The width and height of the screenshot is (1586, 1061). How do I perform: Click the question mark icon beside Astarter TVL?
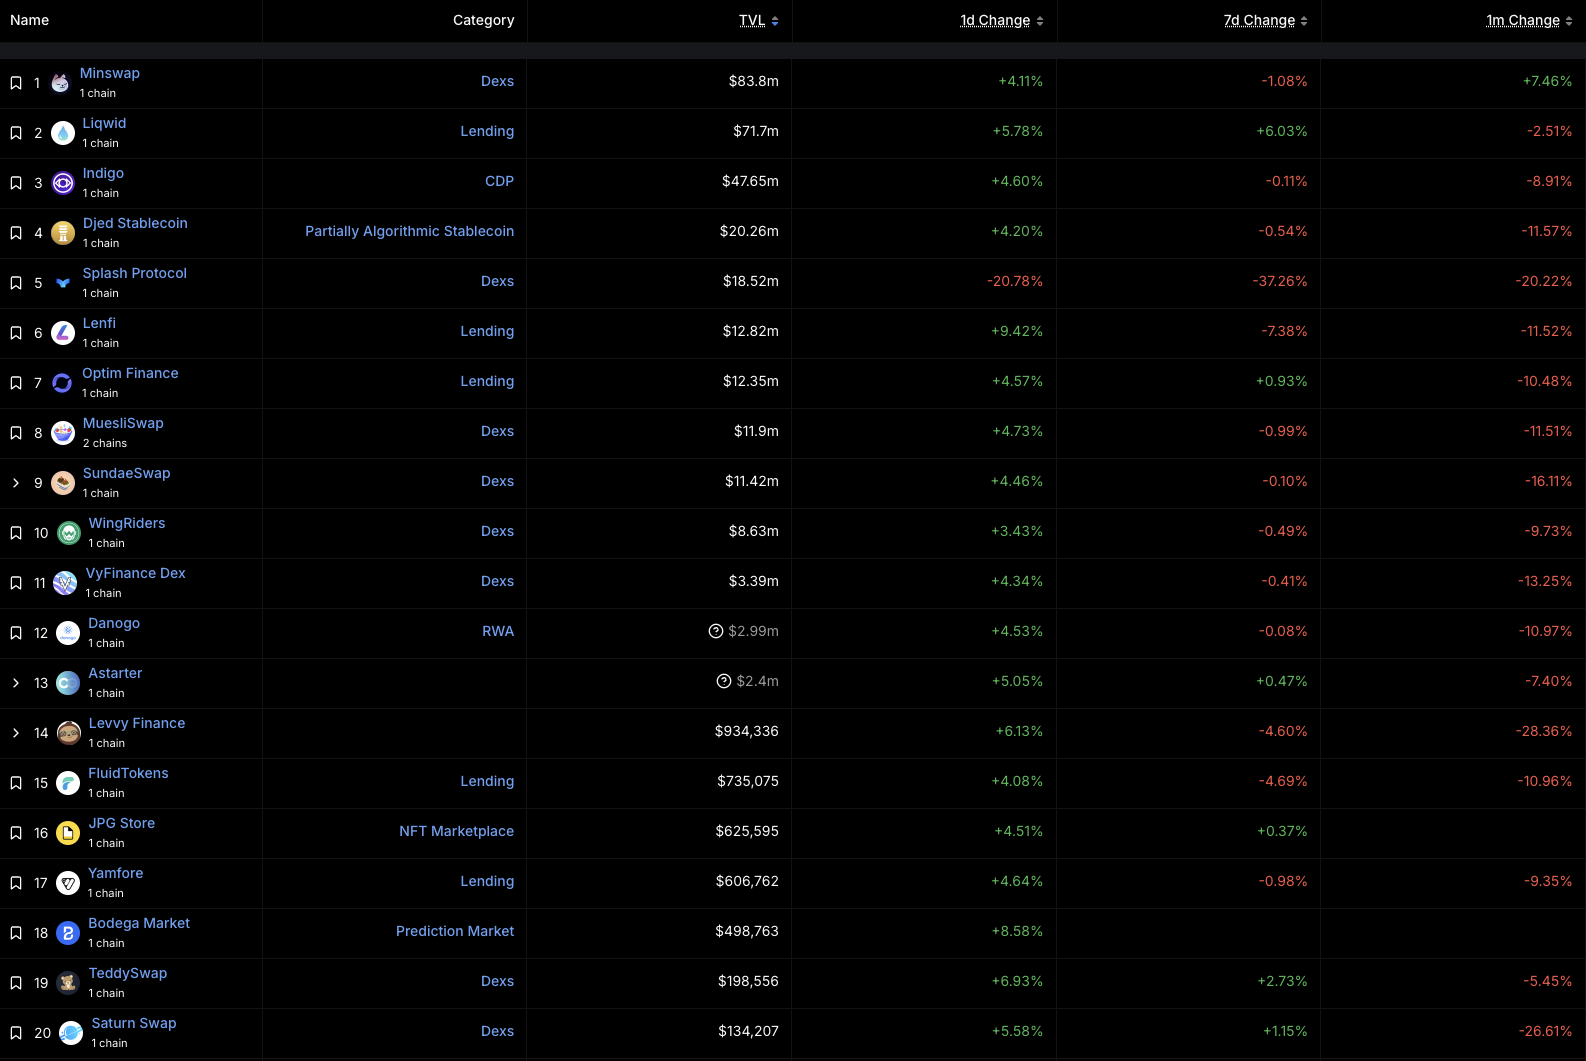pos(724,681)
